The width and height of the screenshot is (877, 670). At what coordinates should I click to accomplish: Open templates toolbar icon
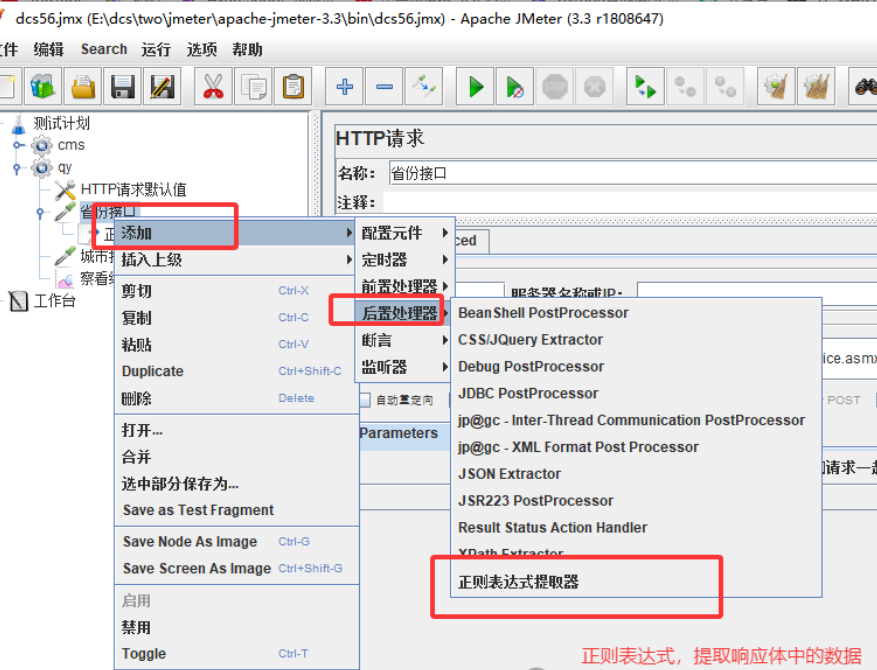pyautogui.click(x=43, y=87)
